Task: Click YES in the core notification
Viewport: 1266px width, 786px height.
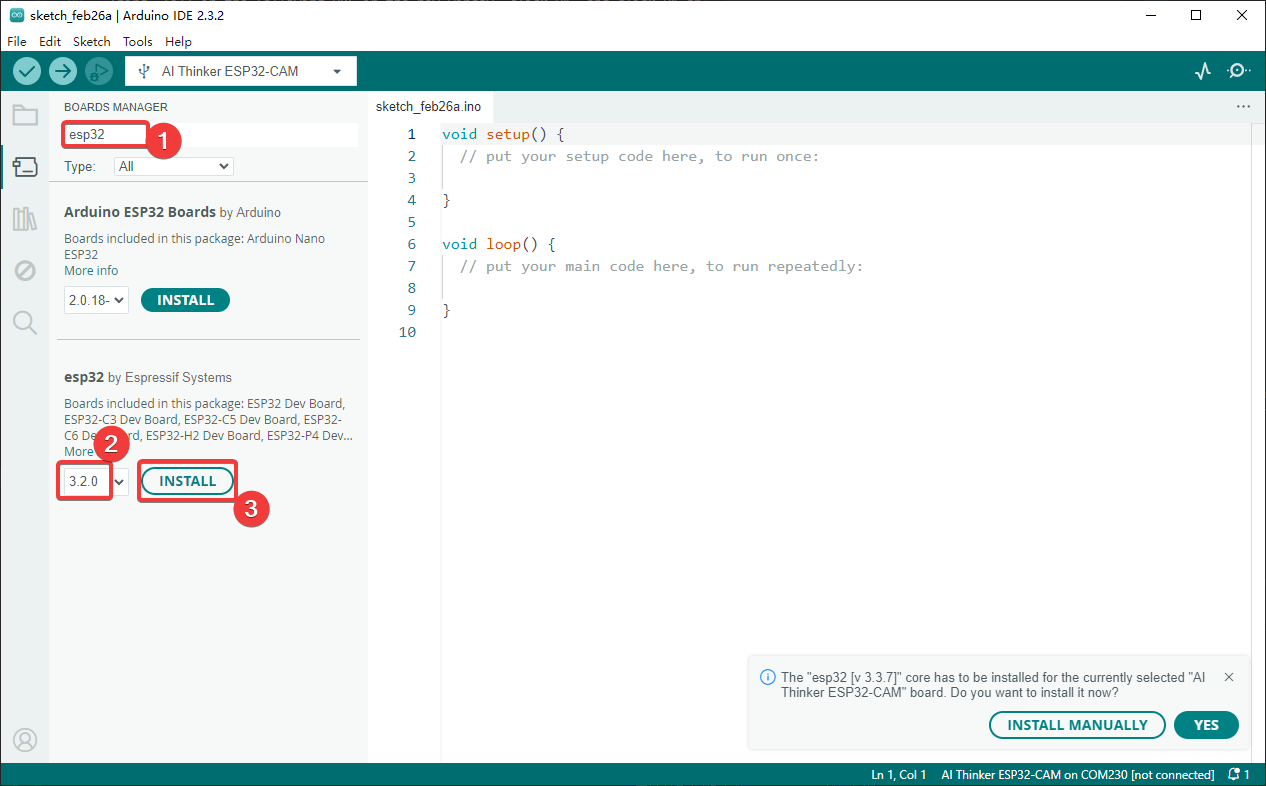Action: point(1207,725)
